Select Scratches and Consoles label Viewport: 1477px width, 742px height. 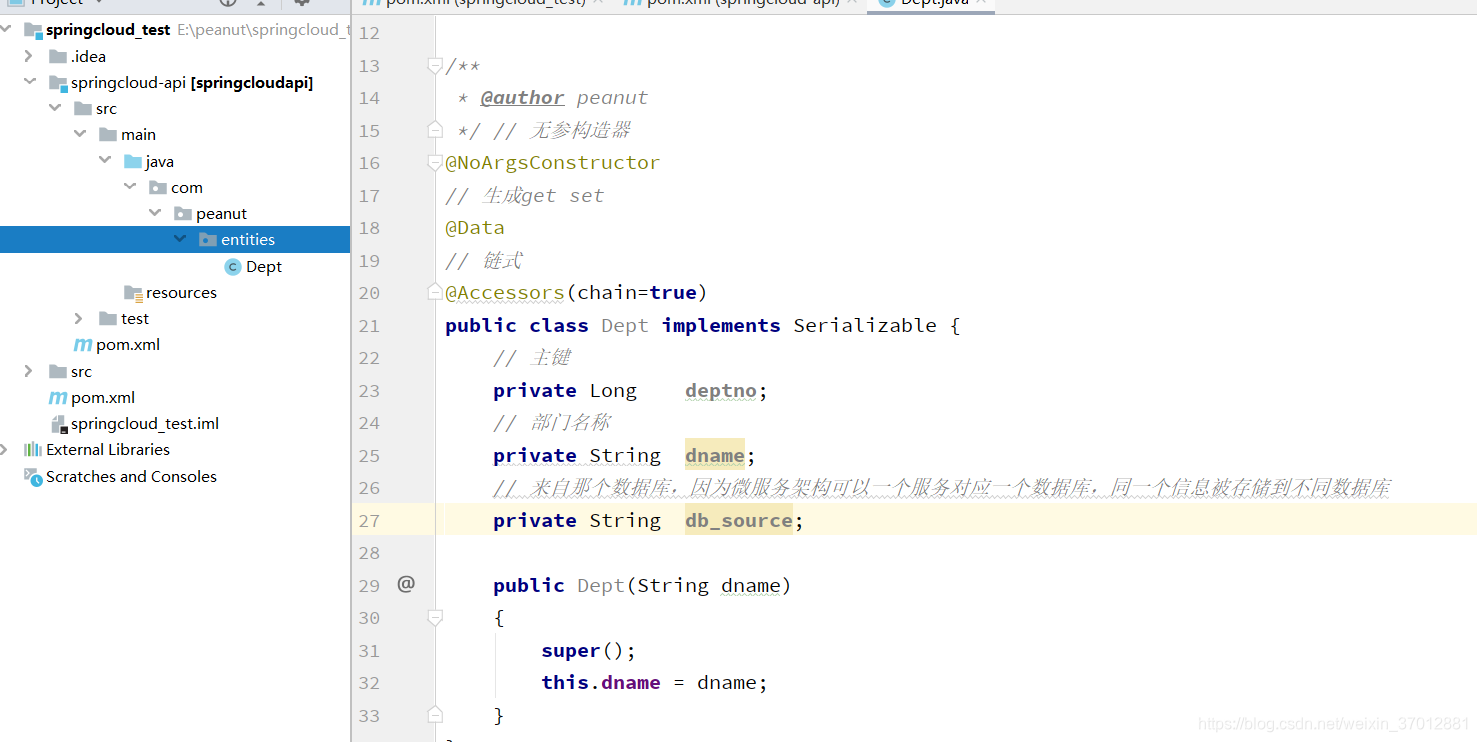pyautogui.click(x=131, y=476)
